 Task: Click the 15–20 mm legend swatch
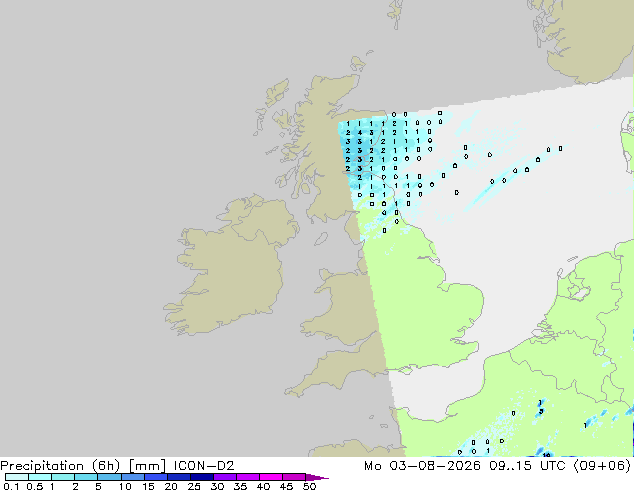[x=155, y=477]
